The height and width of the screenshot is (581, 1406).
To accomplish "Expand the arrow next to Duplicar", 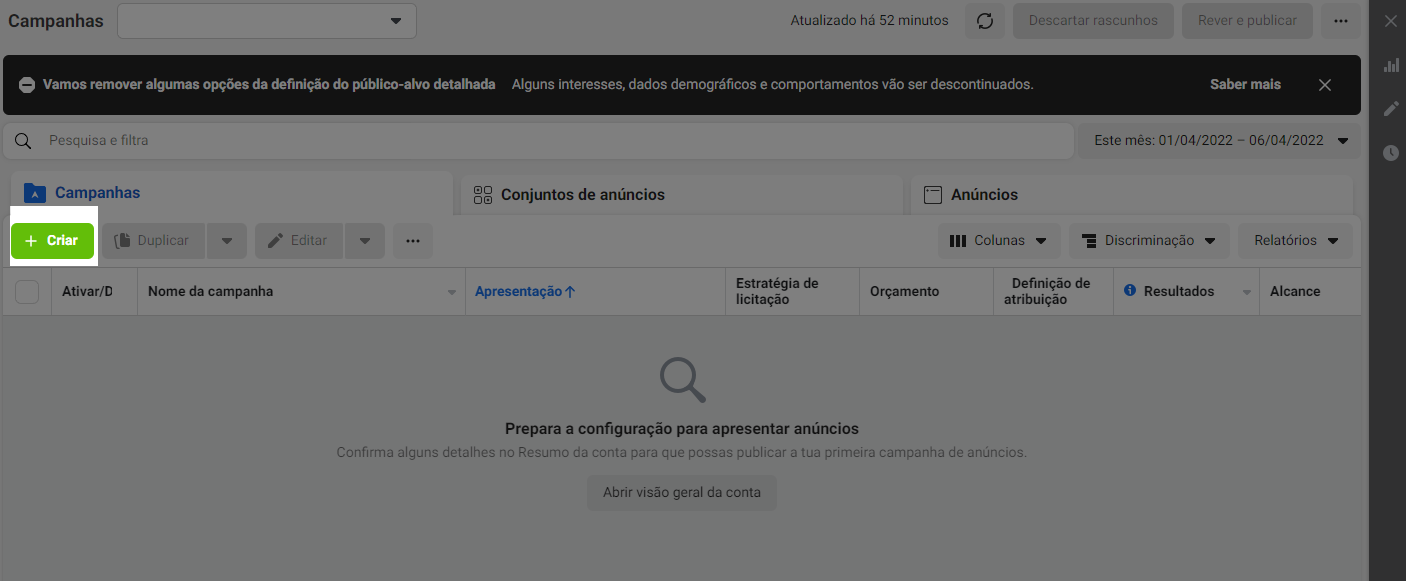I will click(227, 241).
